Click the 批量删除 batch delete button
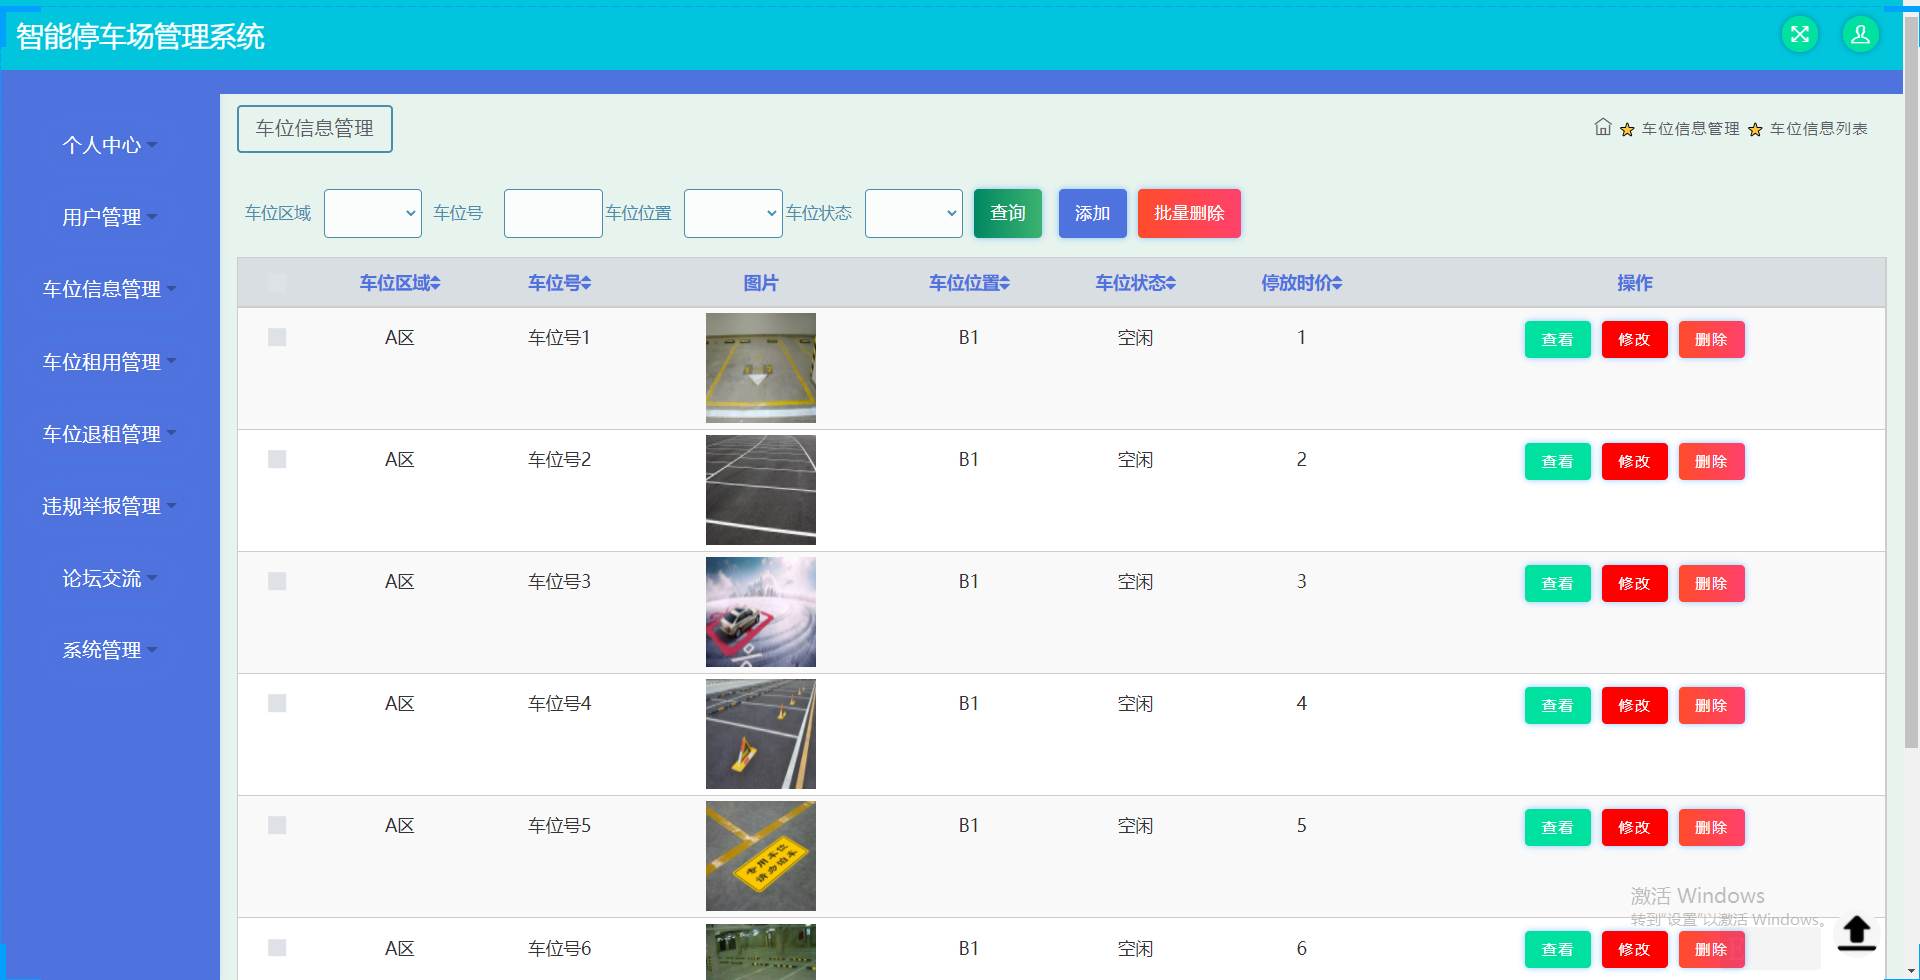 1189,213
